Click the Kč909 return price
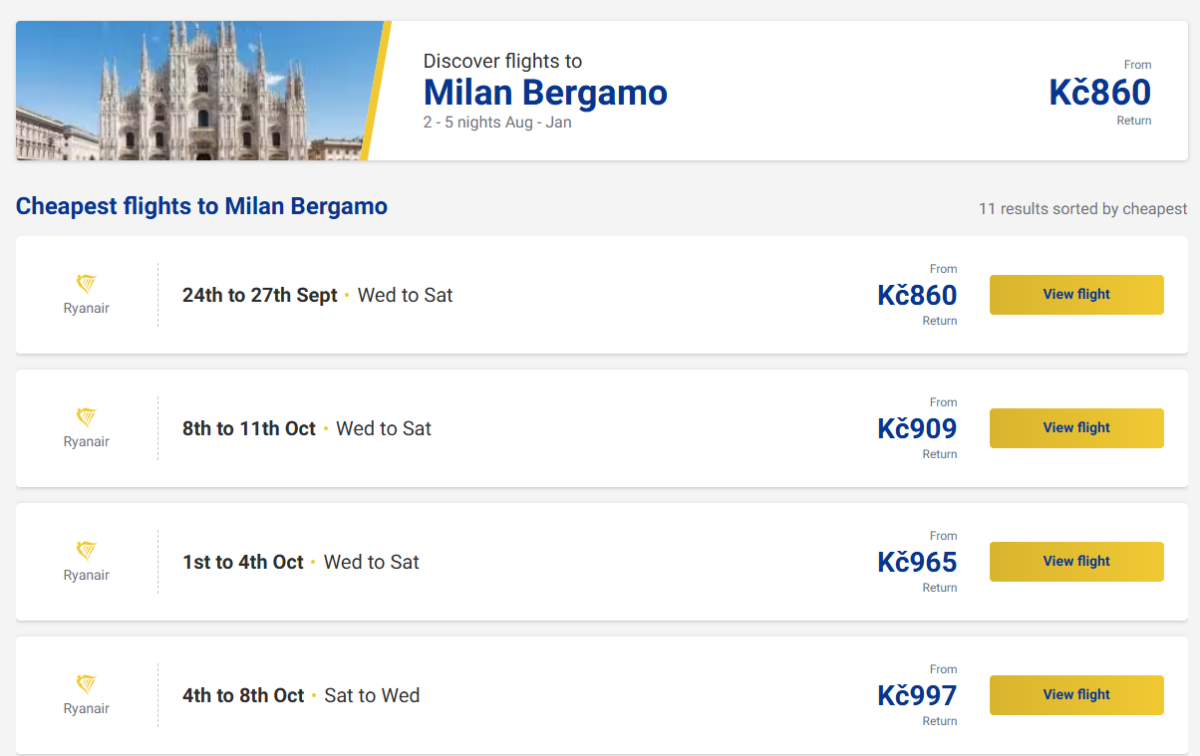 917,429
